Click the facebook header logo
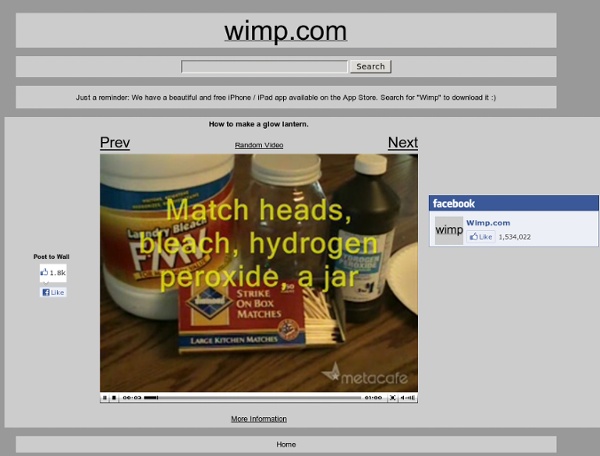The height and width of the screenshot is (456, 600). 454,204
